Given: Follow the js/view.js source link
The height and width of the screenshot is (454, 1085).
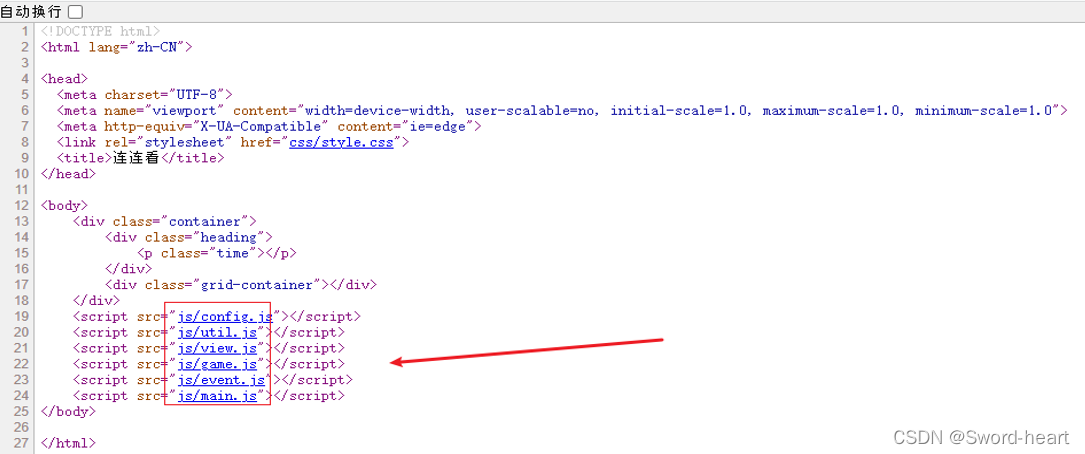Looking at the screenshot, I should [x=217, y=349].
